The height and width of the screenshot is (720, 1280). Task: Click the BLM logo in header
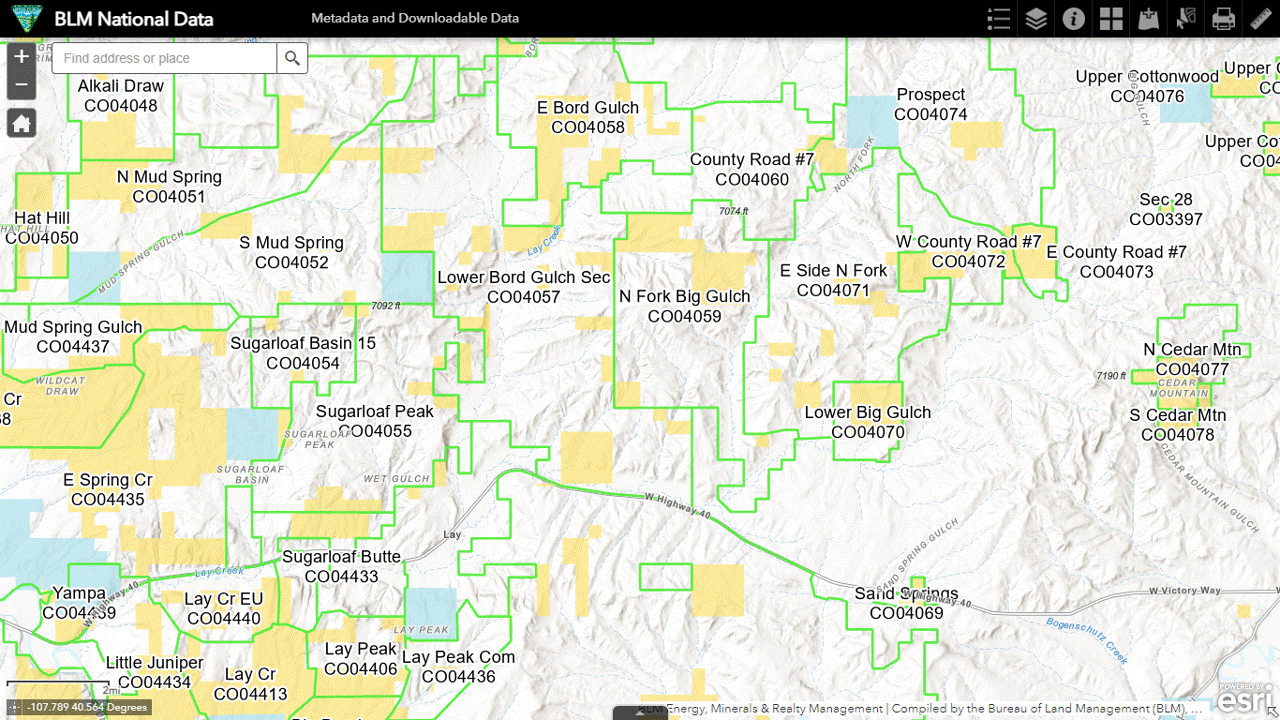(x=22, y=19)
